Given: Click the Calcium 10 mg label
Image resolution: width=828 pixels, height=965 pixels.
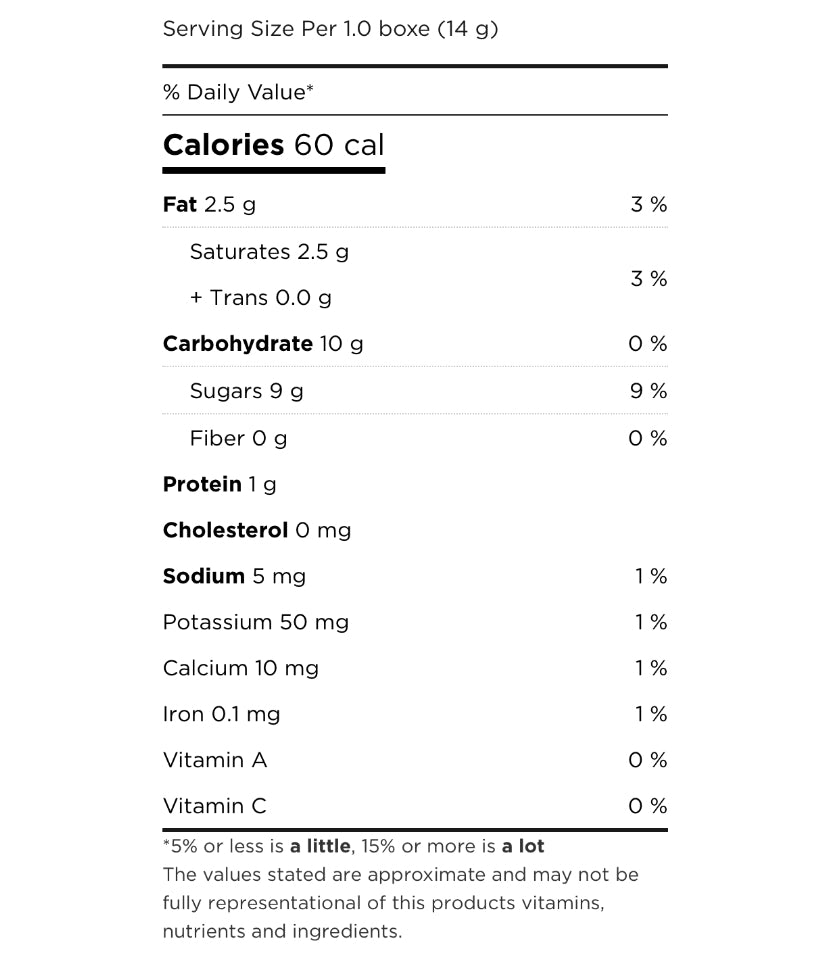Looking at the screenshot, I should click(241, 668).
